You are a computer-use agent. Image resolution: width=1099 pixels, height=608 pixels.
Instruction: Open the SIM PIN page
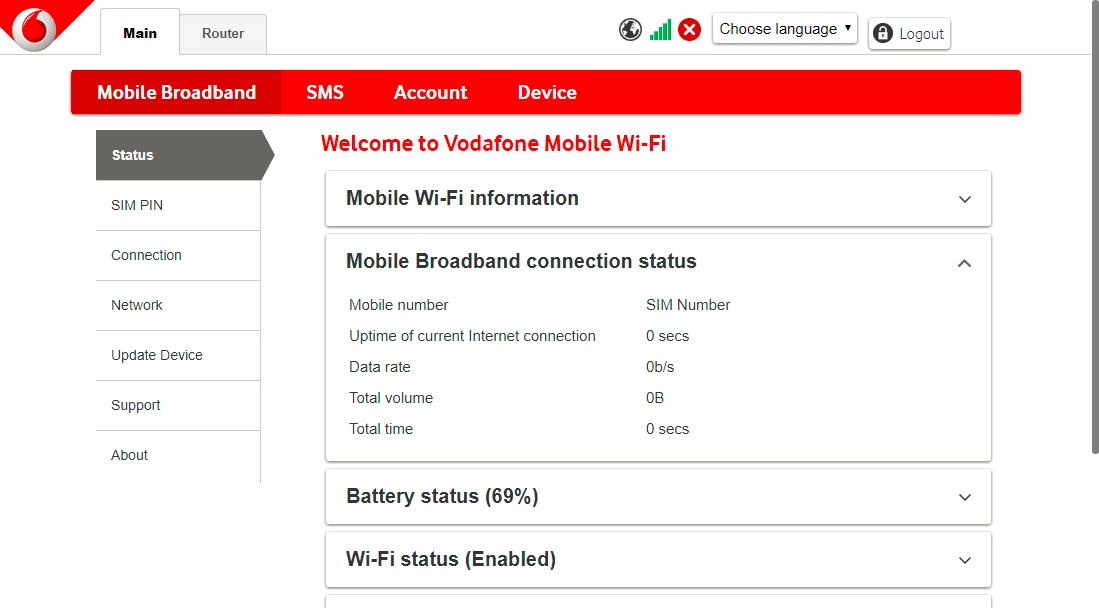(x=137, y=205)
